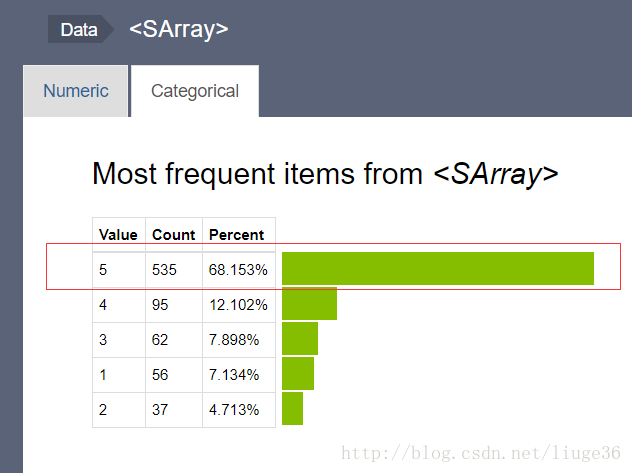Select the percent cell 4.713%
The width and height of the screenshot is (632, 473).
pos(239,410)
